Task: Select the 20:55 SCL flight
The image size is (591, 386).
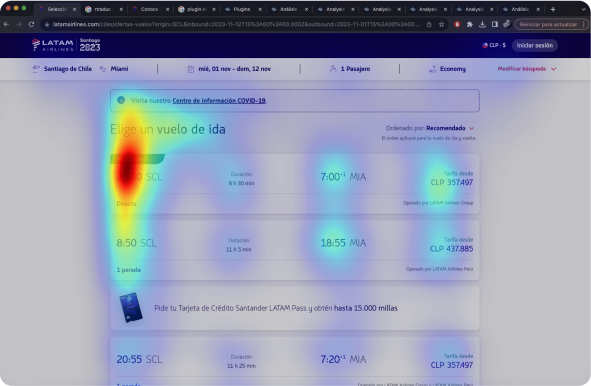Action: coord(295,361)
